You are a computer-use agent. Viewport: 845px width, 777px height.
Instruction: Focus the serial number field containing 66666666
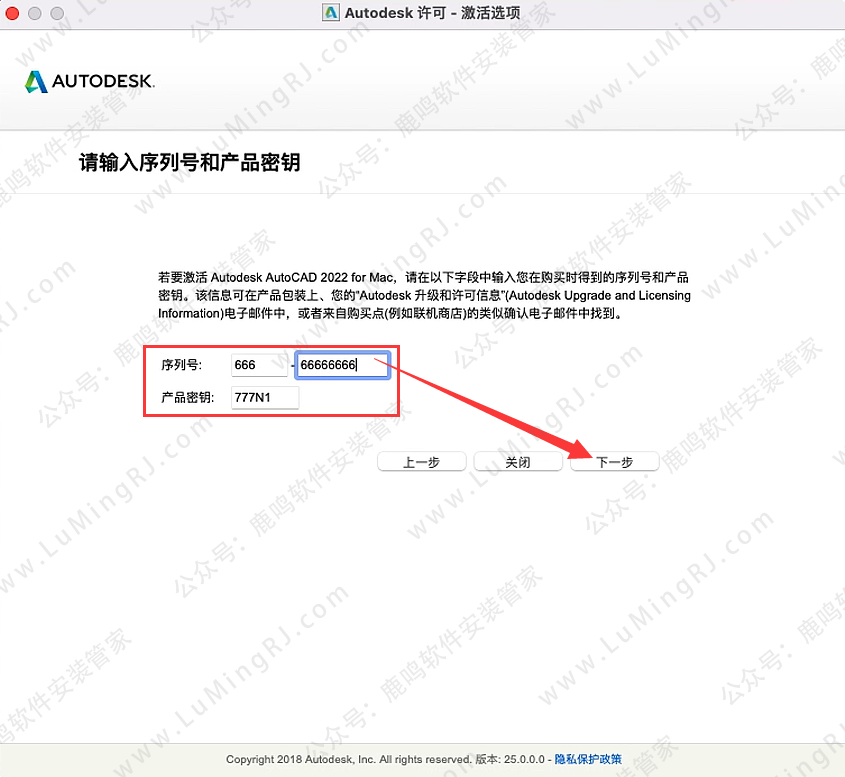342,365
